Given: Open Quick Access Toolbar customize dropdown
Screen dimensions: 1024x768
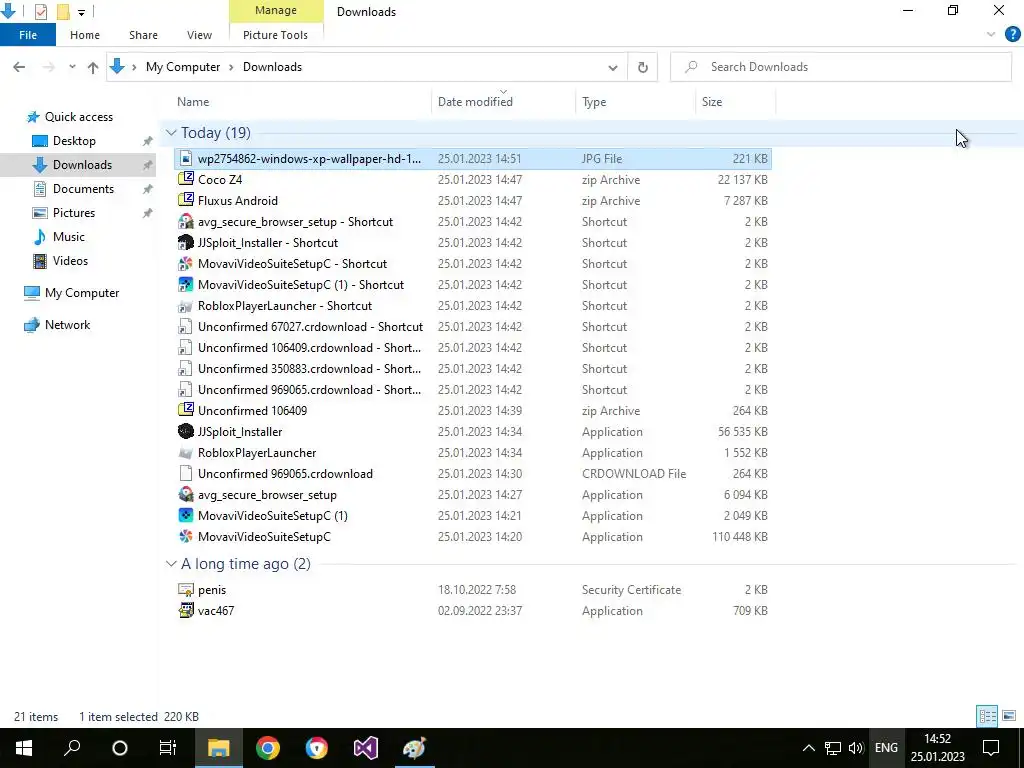Looking at the screenshot, I should pyautogui.click(x=81, y=12).
